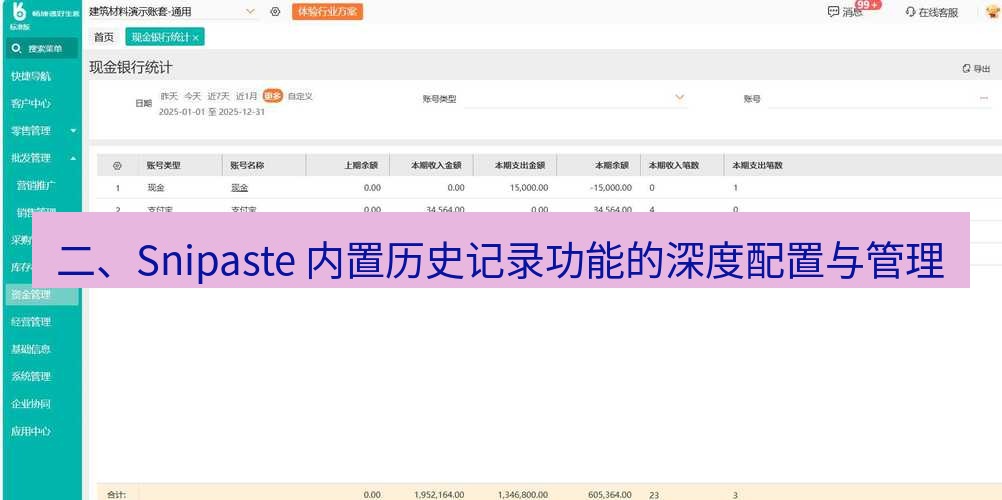1002x500 pixels.
Task: Select the 自定义 date filter
Action: [300, 97]
